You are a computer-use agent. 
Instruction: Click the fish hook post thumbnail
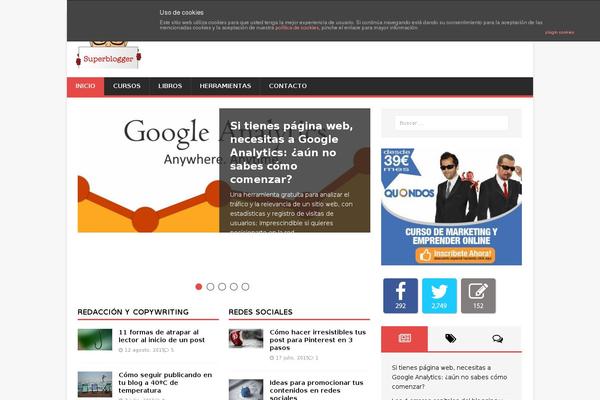point(95,340)
